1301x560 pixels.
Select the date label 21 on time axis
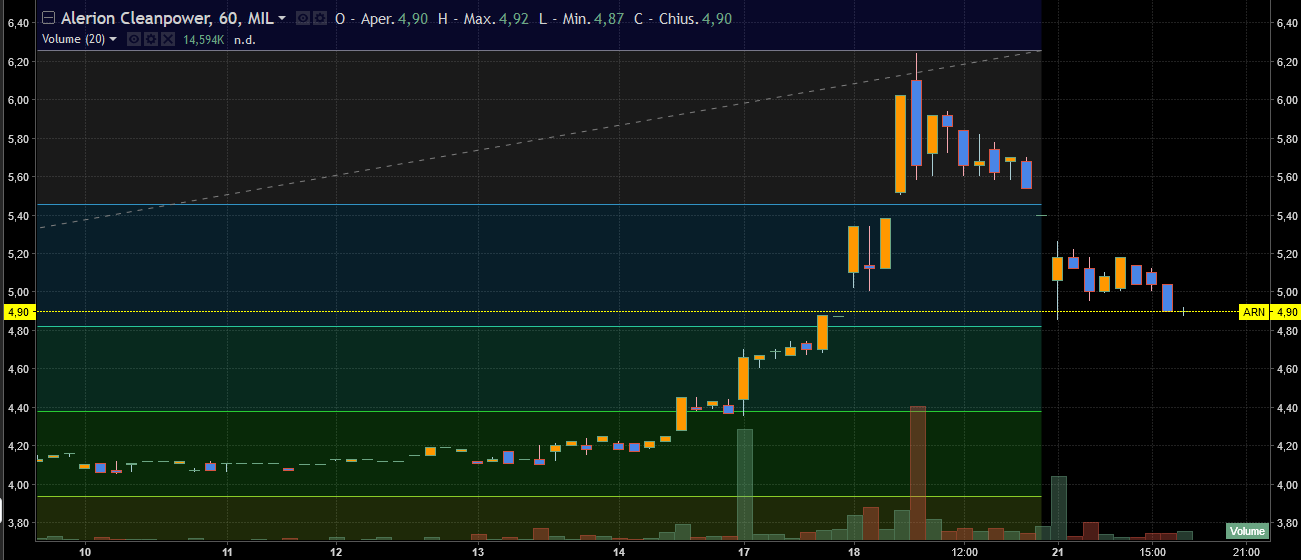click(1058, 551)
